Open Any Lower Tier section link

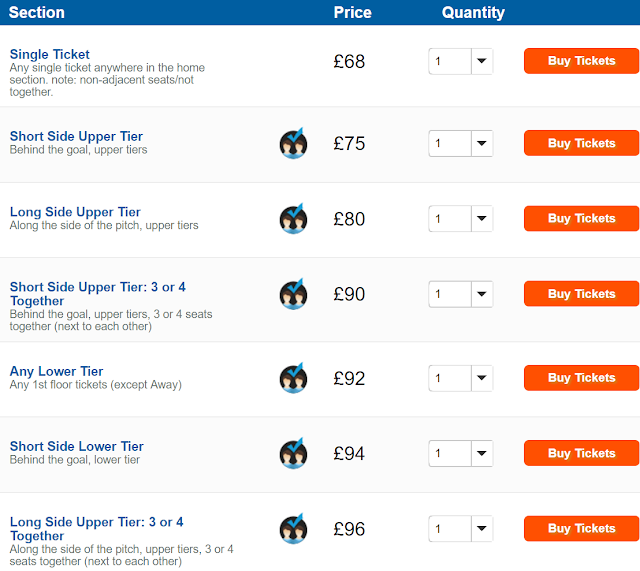[57, 372]
